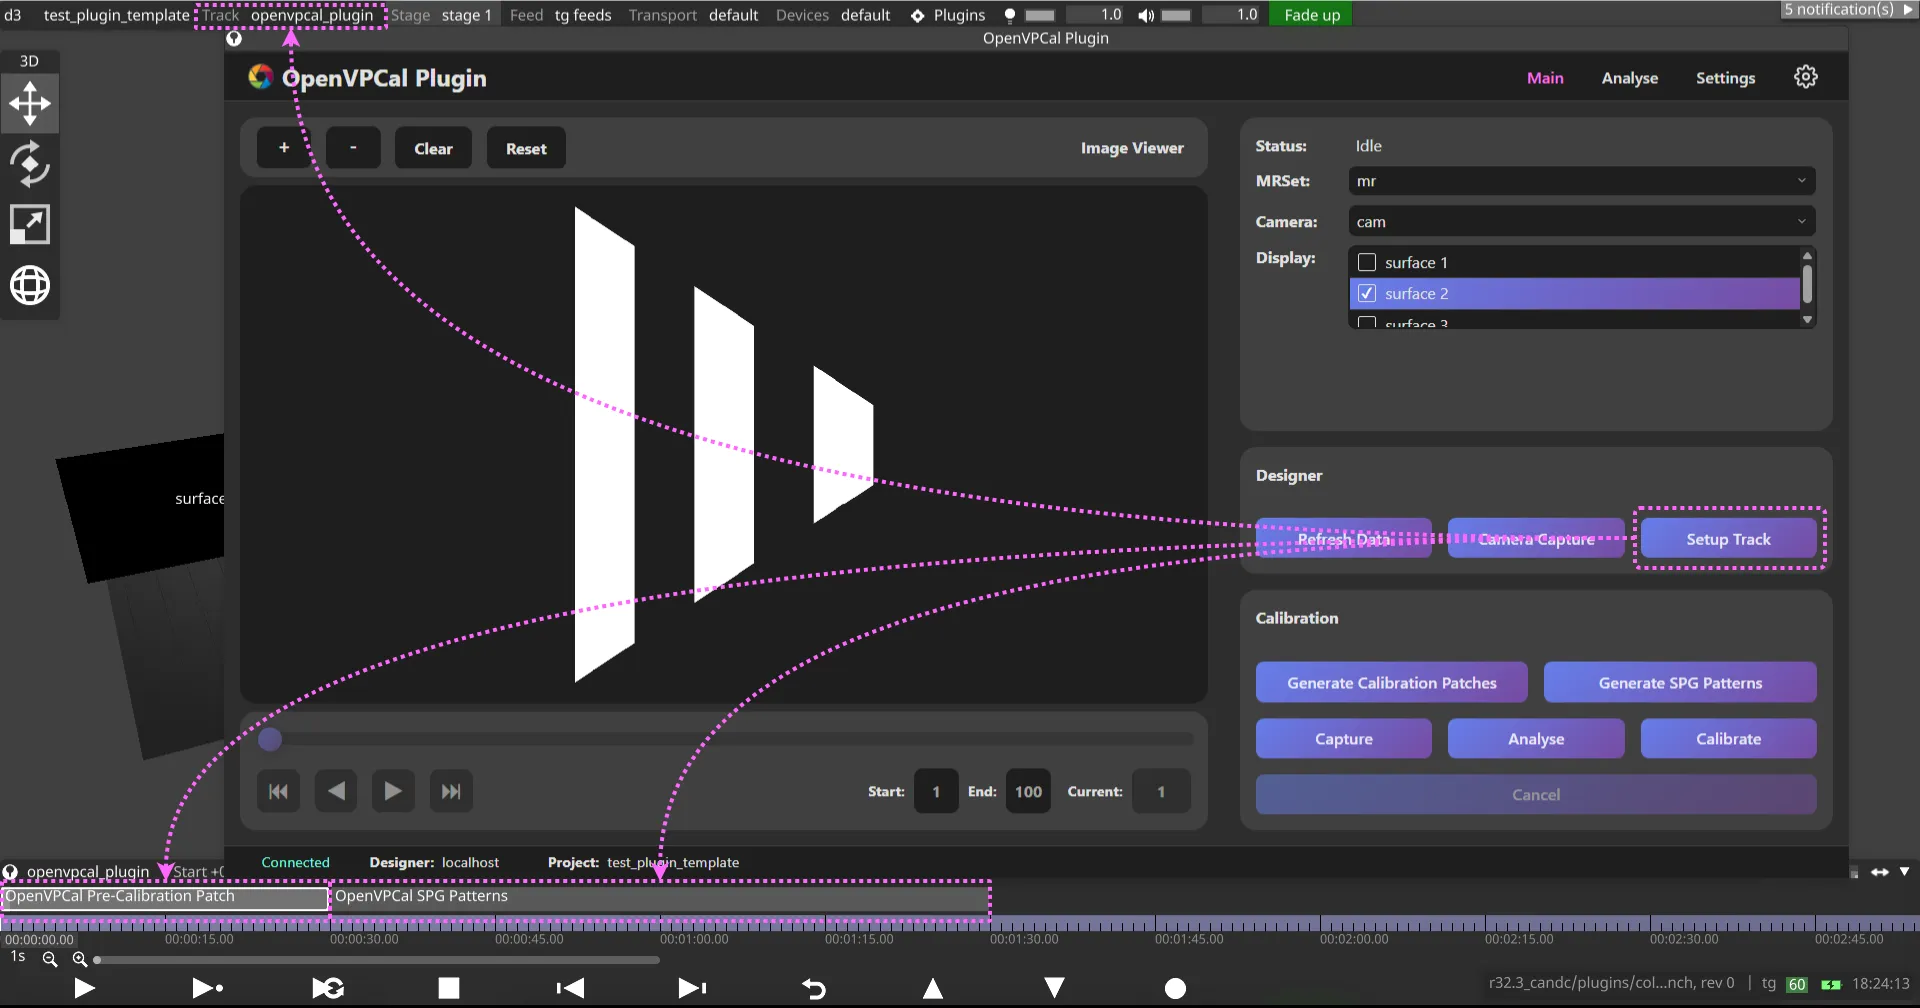Check the surface 3 checkbox
This screenshot has height=1008, width=1920.
click(x=1367, y=323)
